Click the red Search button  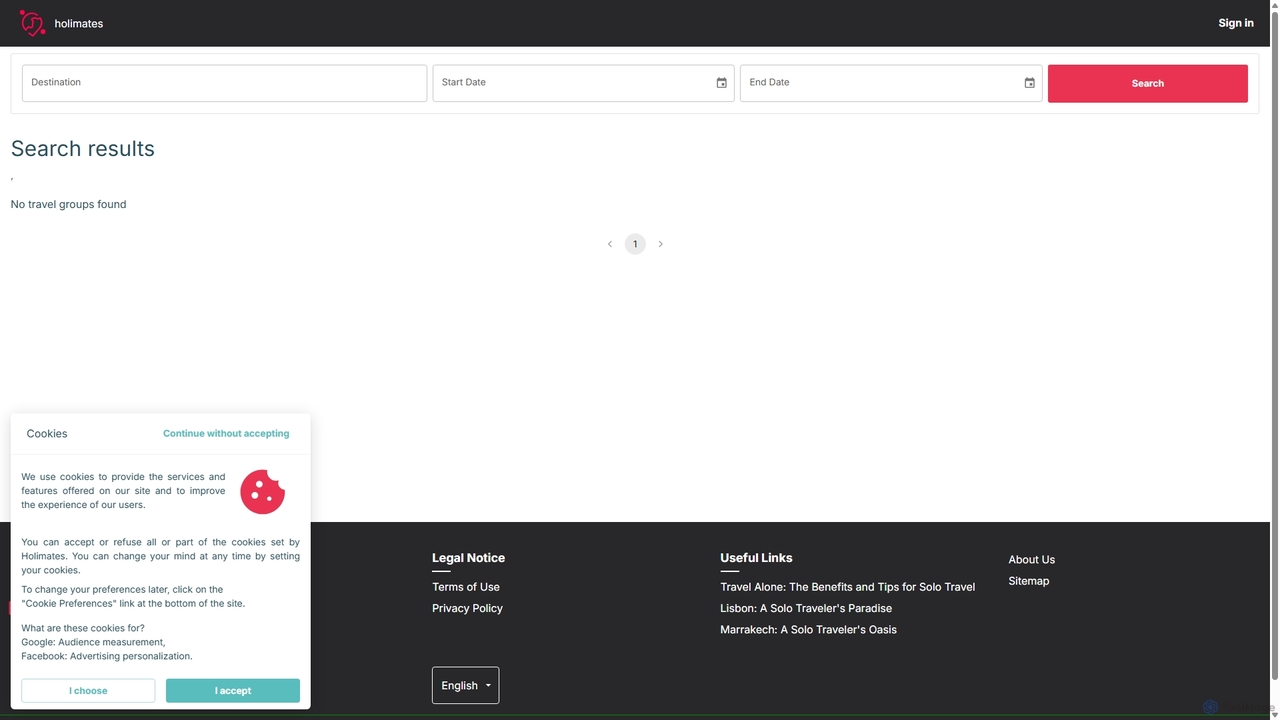pyautogui.click(x=1148, y=83)
